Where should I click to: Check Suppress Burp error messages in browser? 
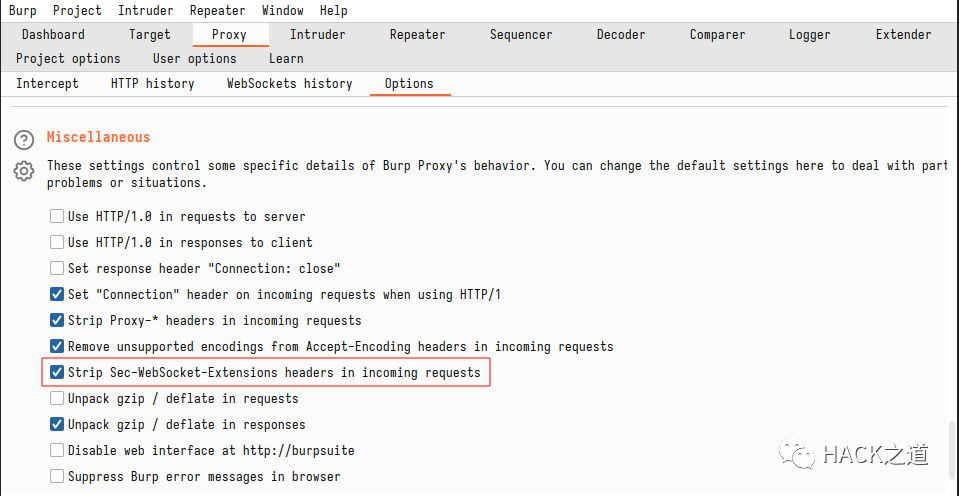pos(57,476)
